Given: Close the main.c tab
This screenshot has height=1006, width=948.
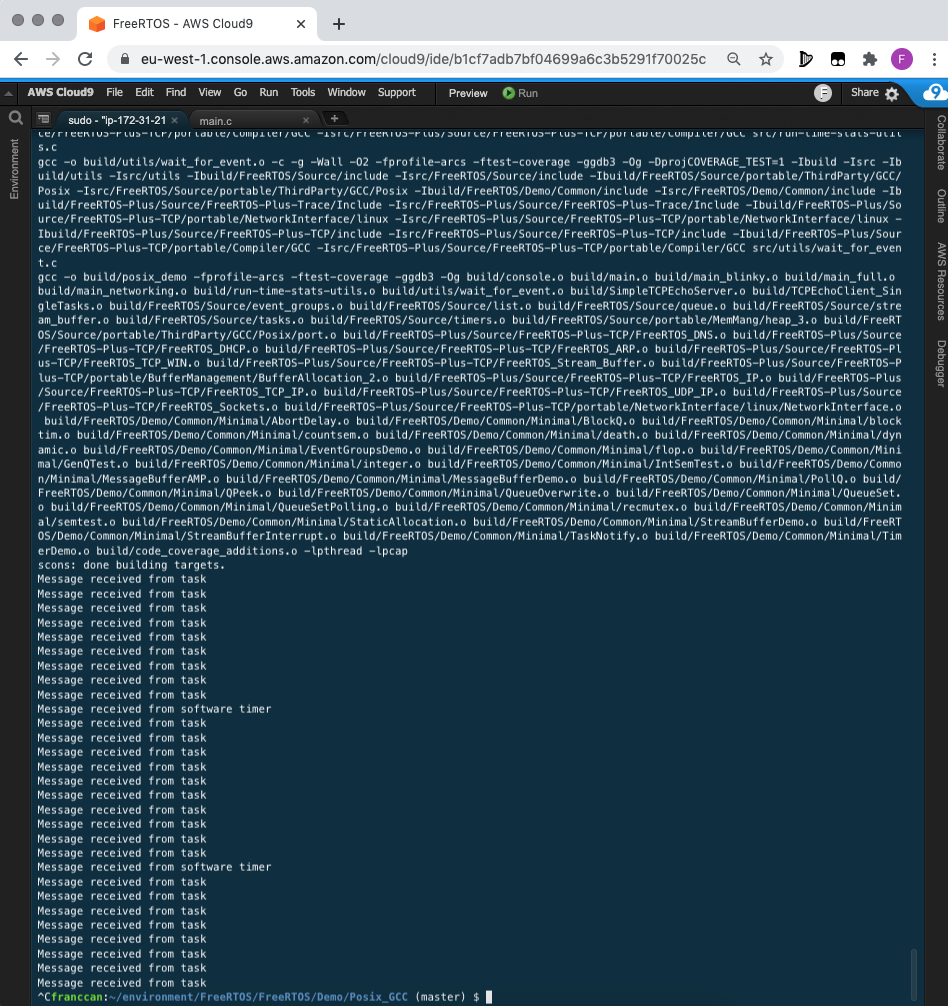Looking at the screenshot, I should coord(306,120).
